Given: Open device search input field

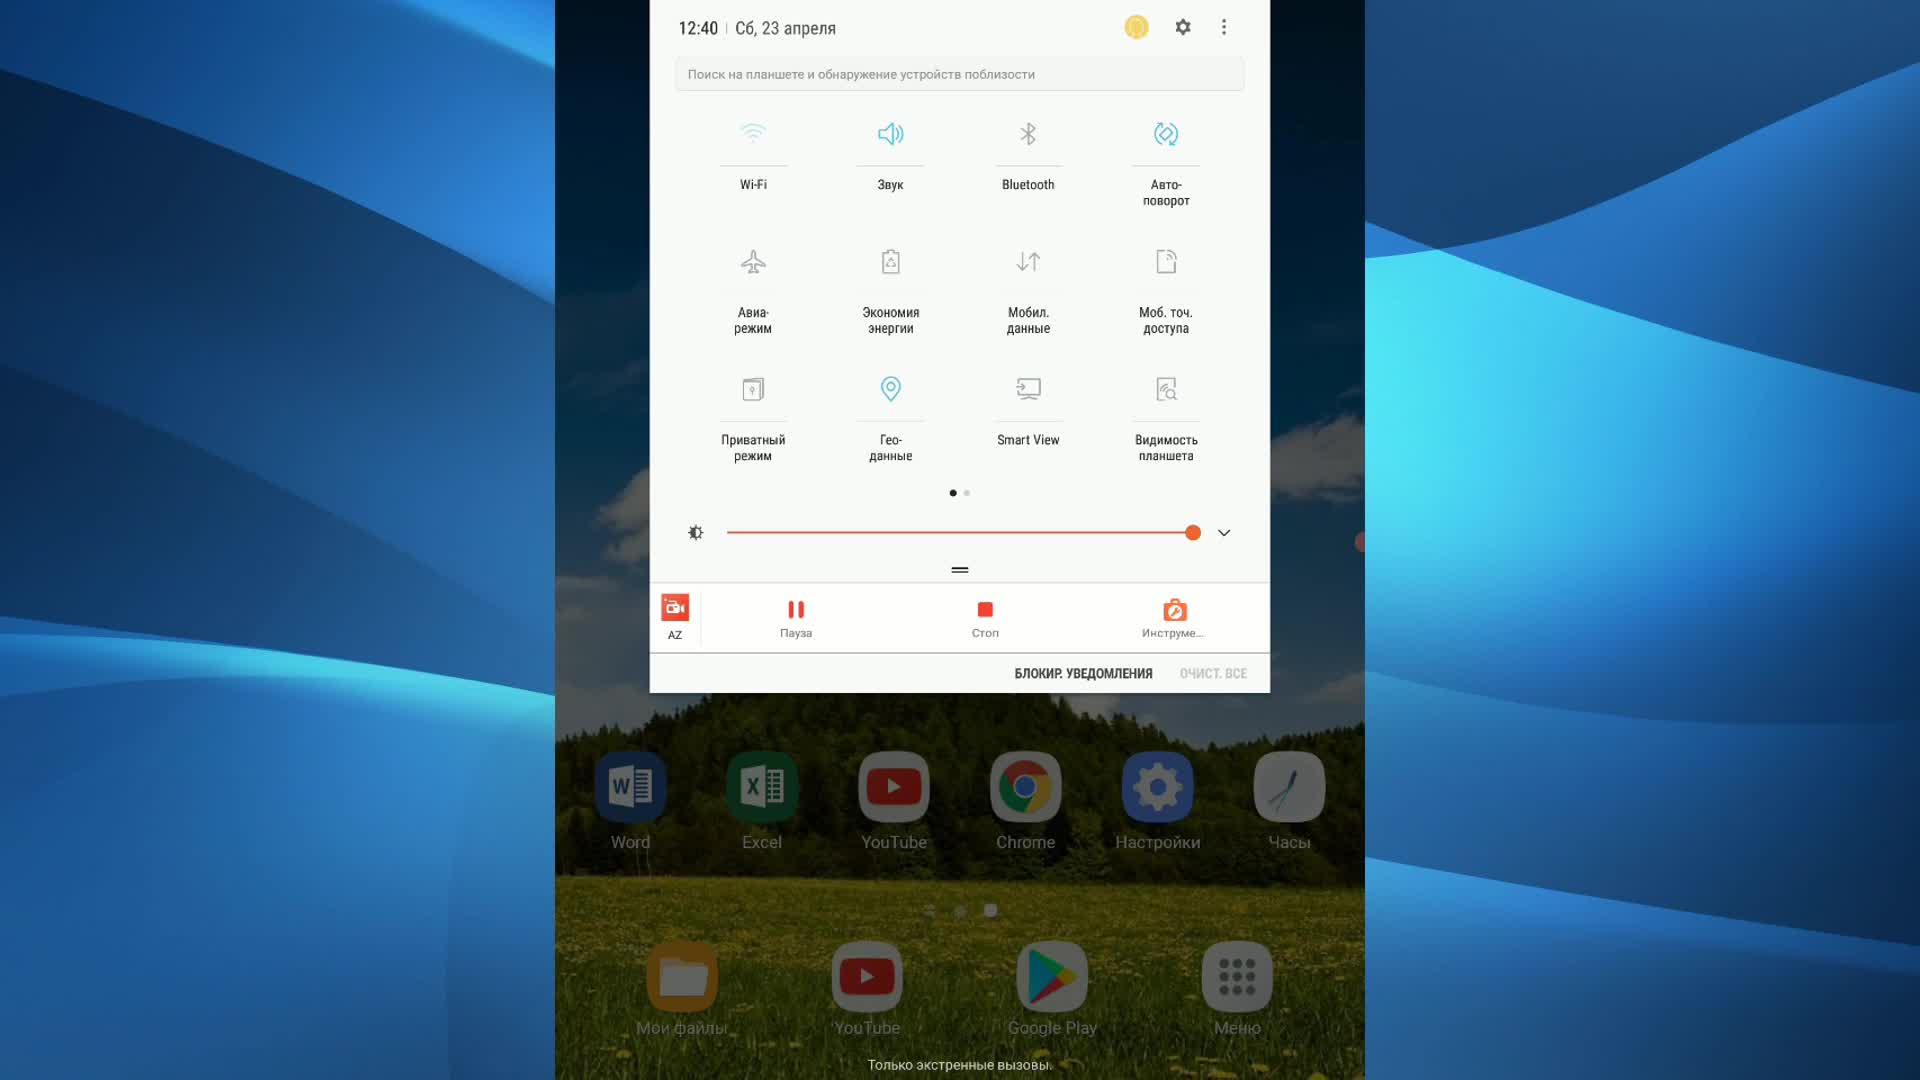Looking at the screenshot, I should pyautogui.click(x=959, y=74).
